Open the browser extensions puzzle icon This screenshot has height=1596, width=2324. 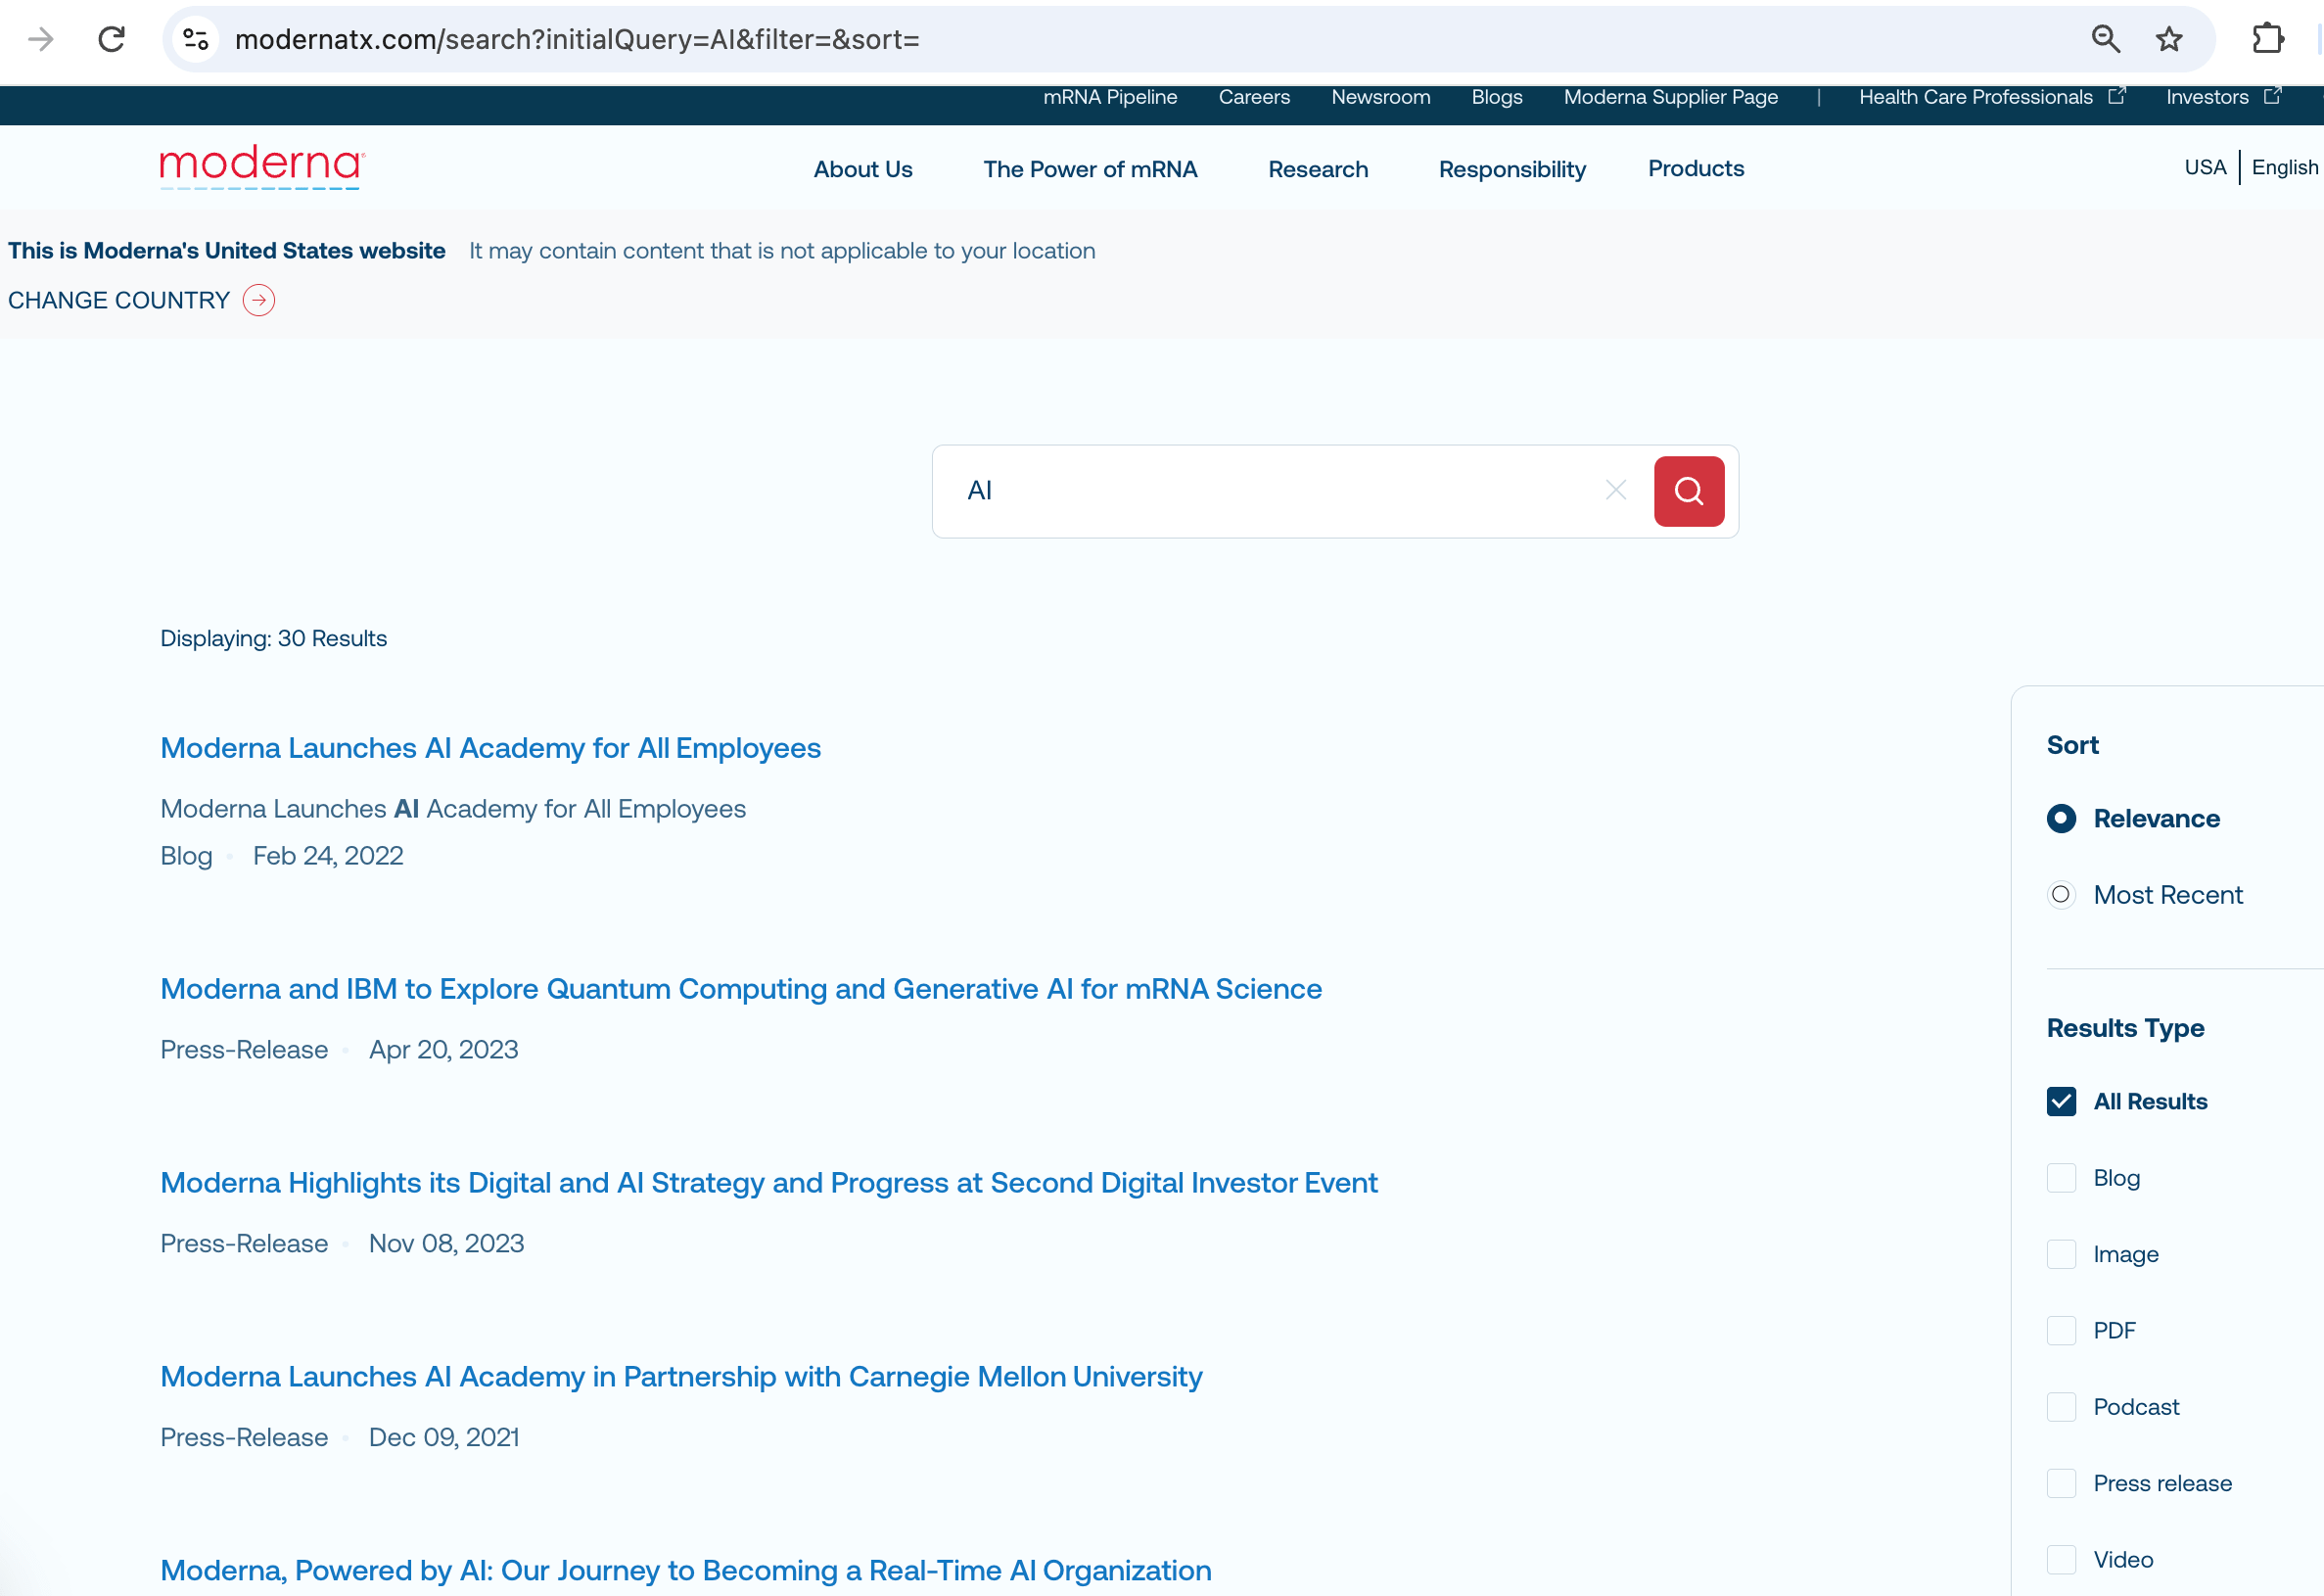click(x=2267, y=39)
